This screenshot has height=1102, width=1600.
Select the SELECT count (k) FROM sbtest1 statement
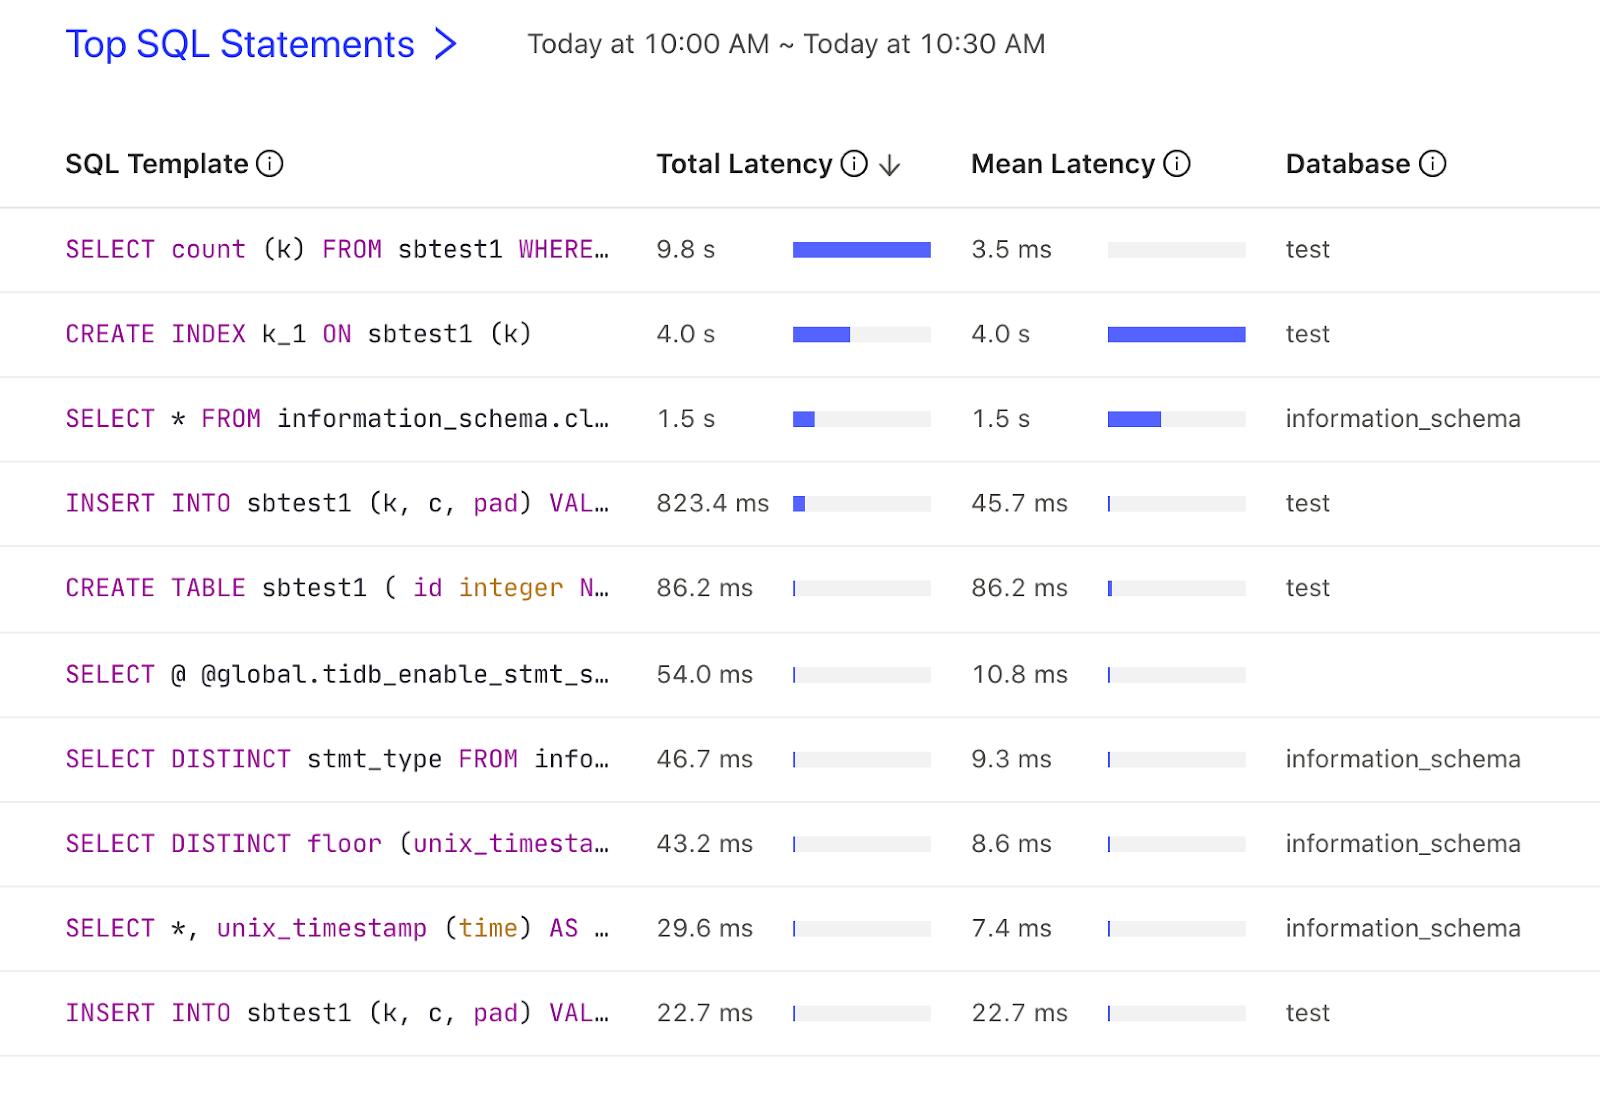point(336,250)
